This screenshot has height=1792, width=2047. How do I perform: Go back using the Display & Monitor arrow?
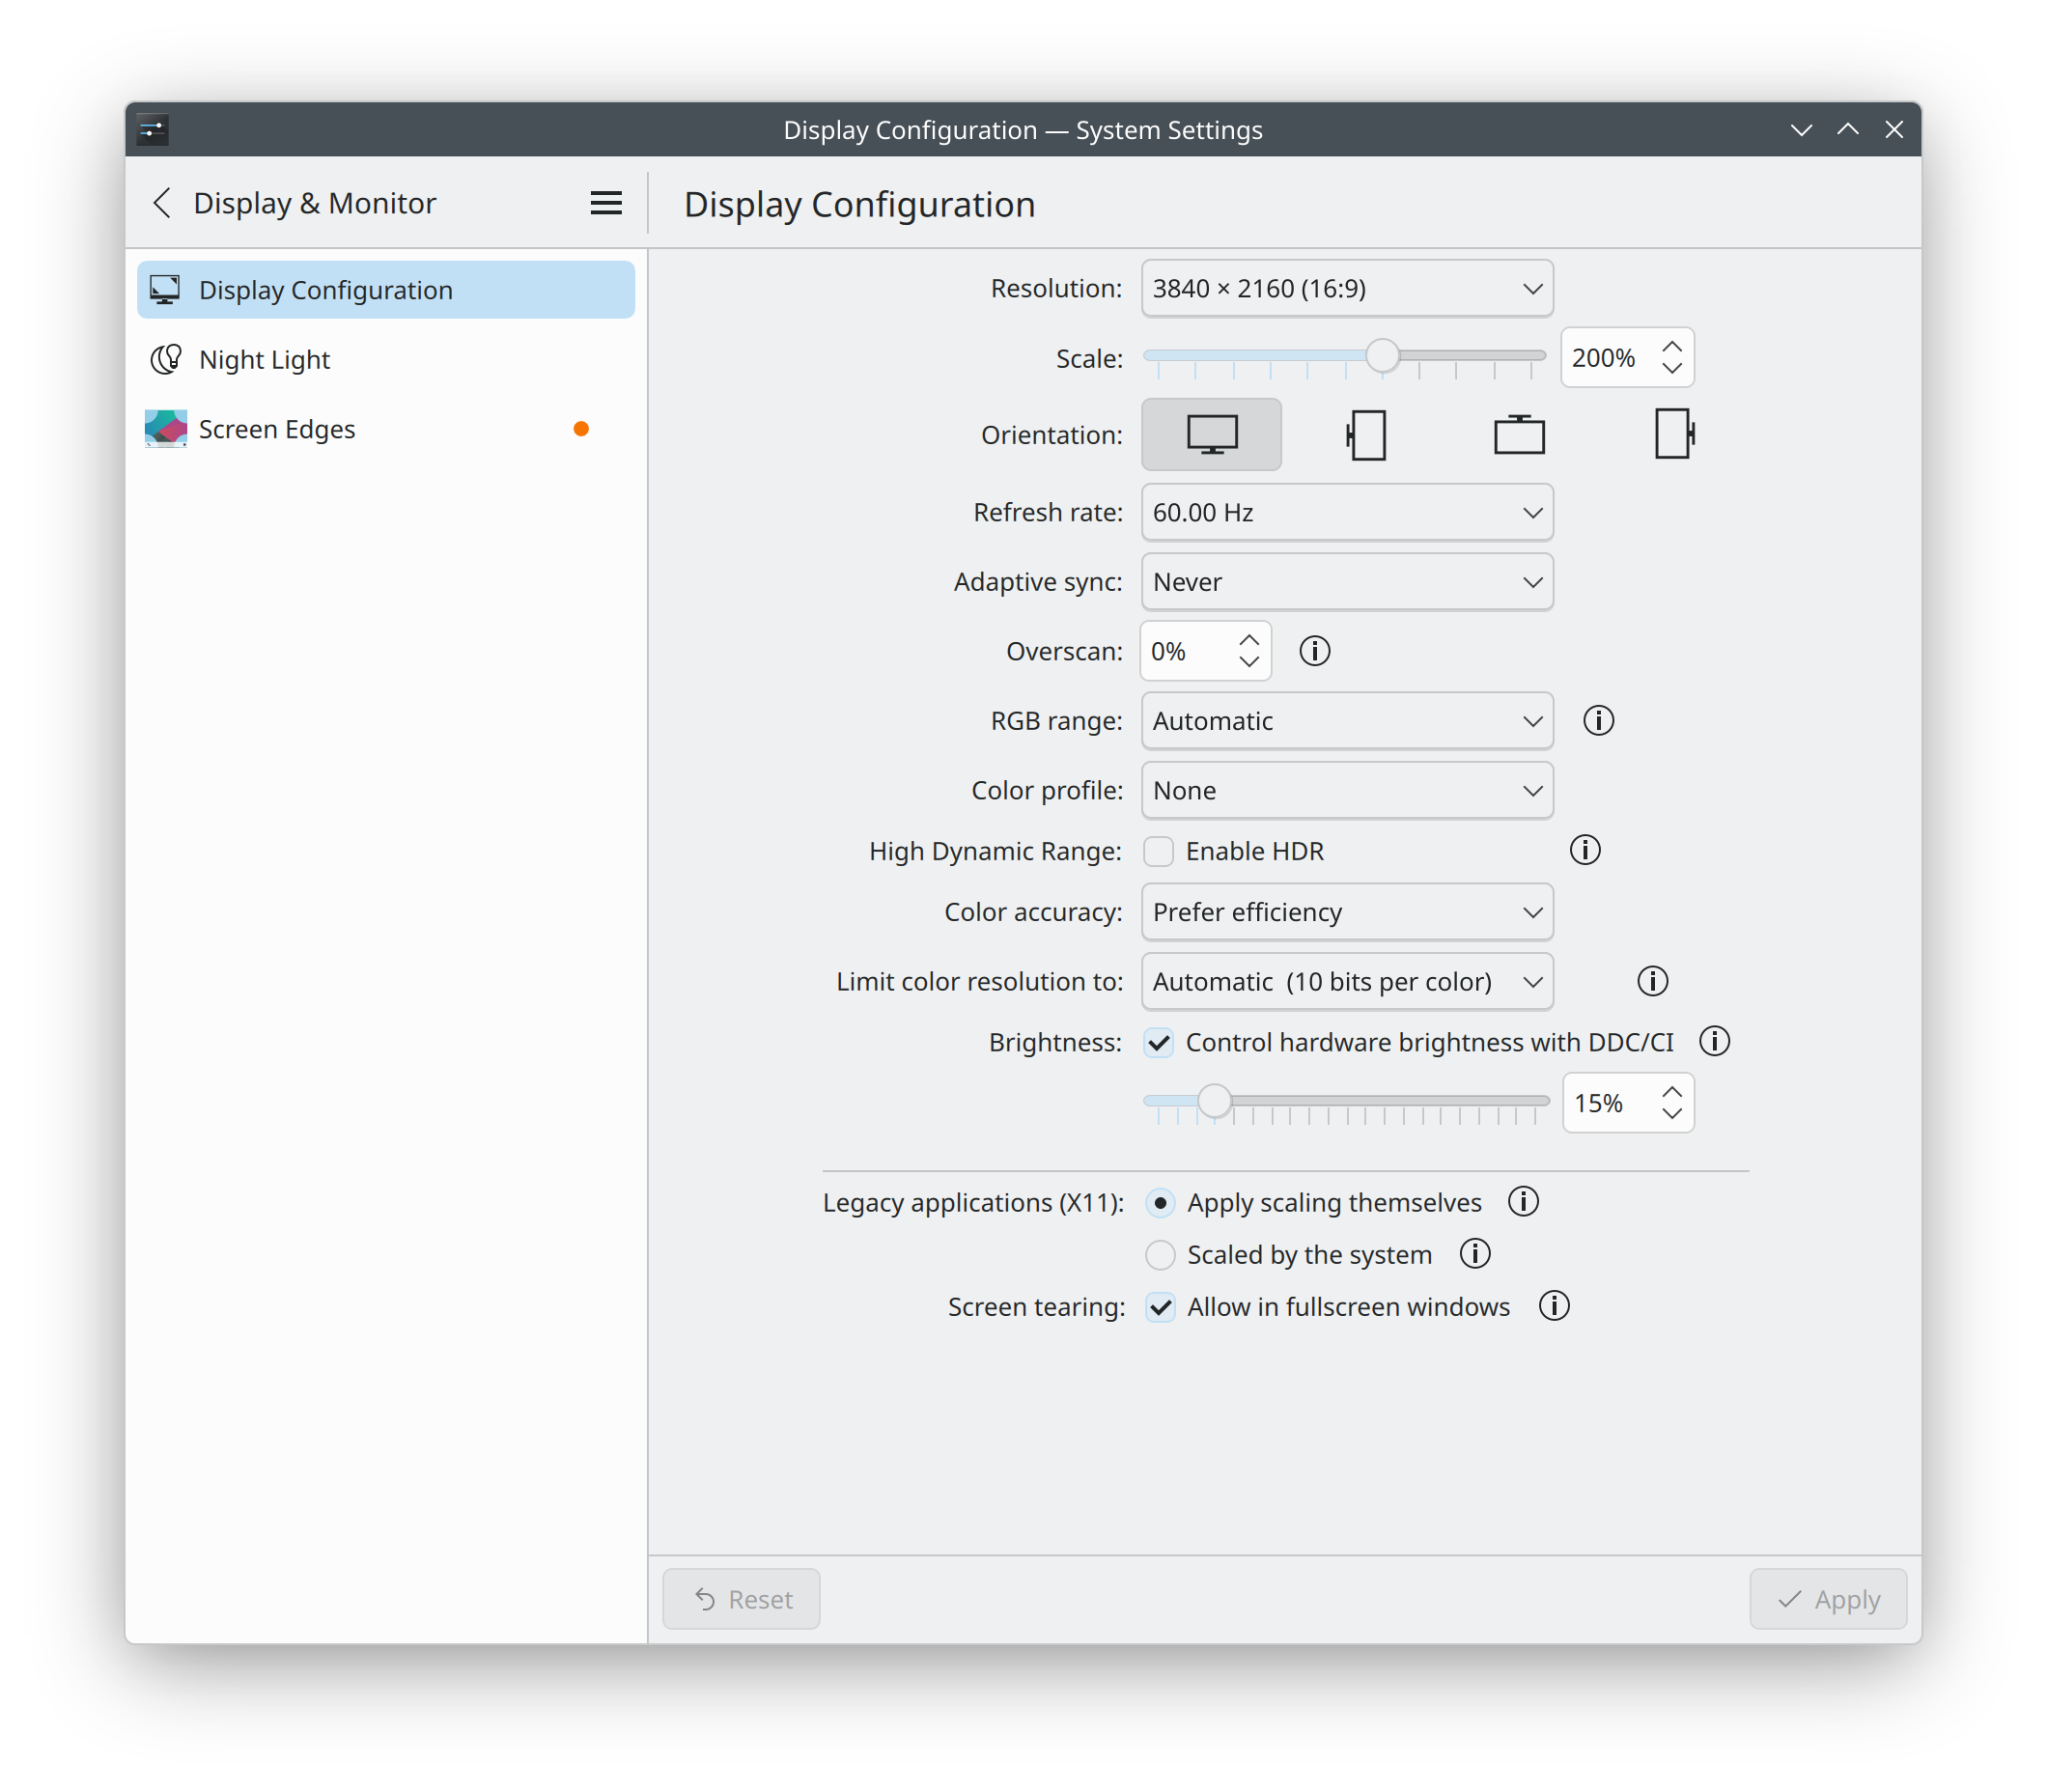pyautogui.click(x=162, y=203)
